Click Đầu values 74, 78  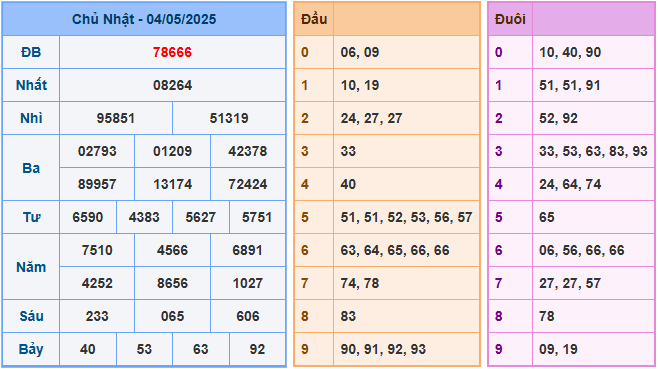coord(360,283)
